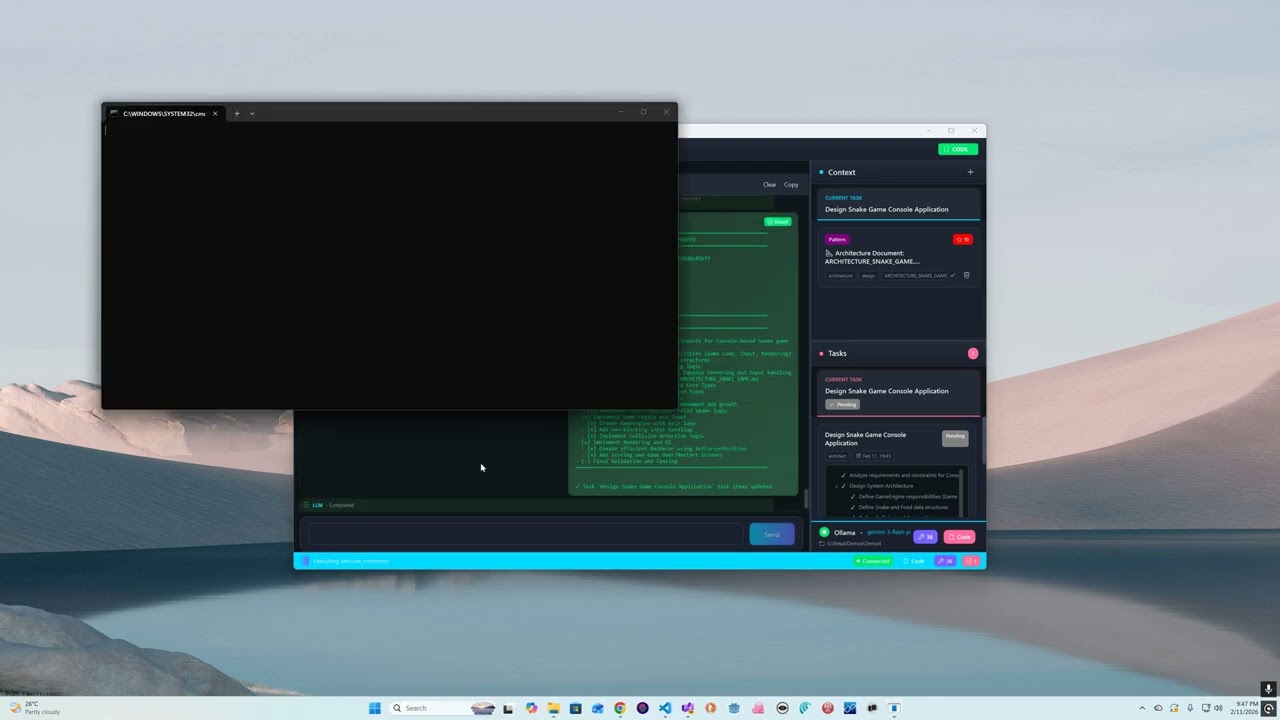Click the Connected status in status bar

[x=872, y=561]
